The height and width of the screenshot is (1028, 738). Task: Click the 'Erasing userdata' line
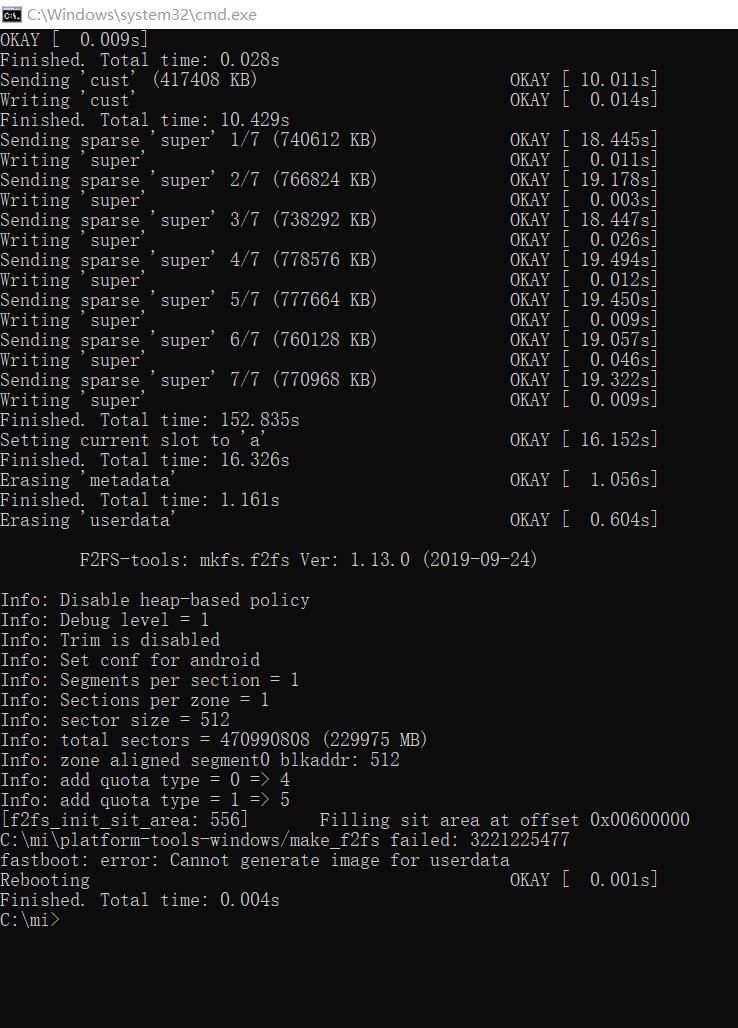point(328,520)
